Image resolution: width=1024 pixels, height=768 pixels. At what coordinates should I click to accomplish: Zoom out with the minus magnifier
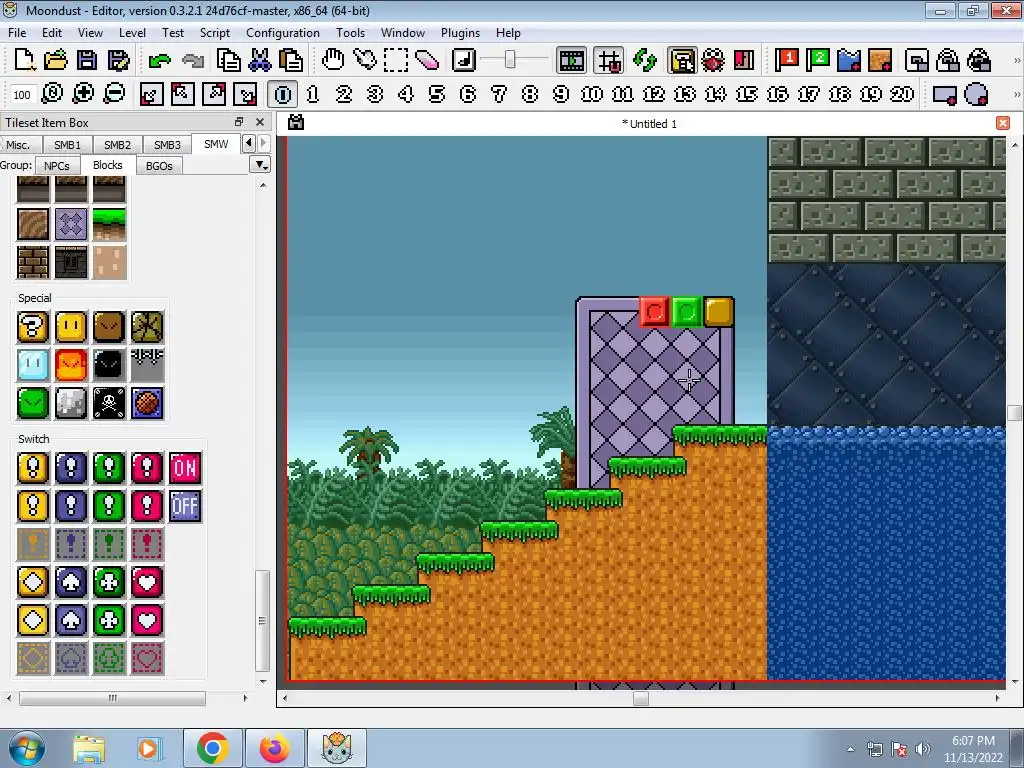pyautogui.click(x=114, y=94)
